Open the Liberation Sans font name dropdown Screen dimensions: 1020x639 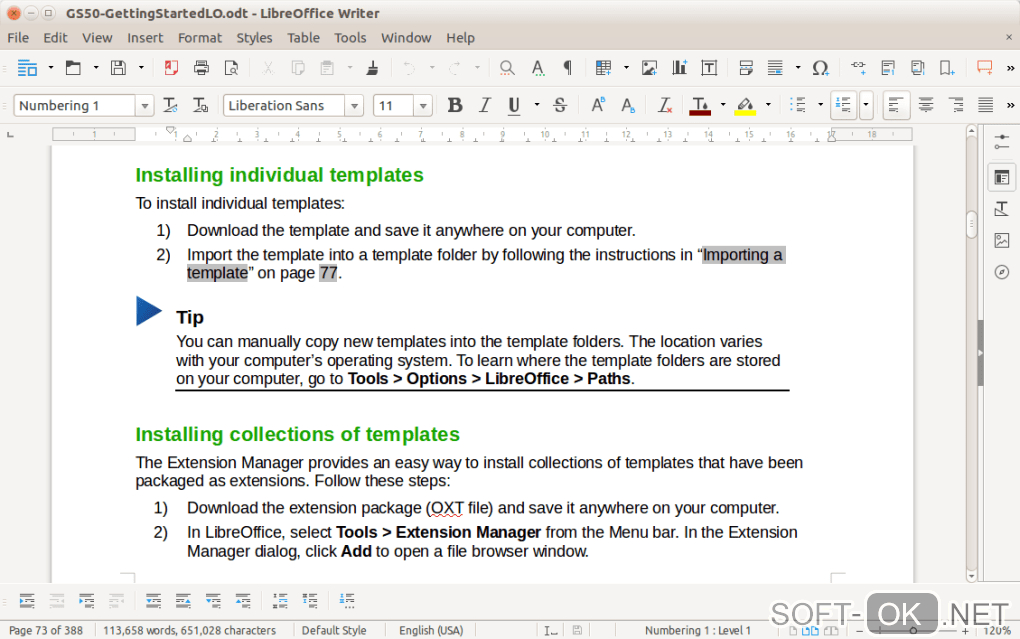354,105
